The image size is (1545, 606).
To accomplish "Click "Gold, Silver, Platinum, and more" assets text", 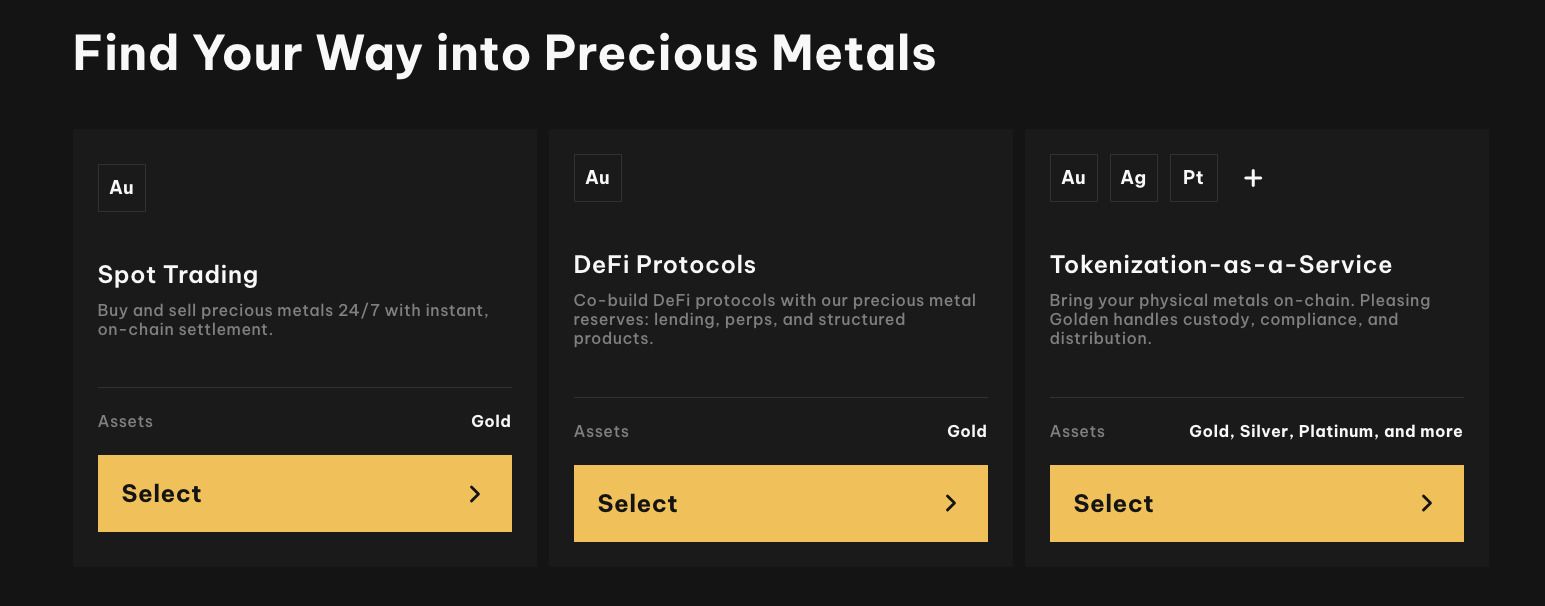I will coord(1326,432).
